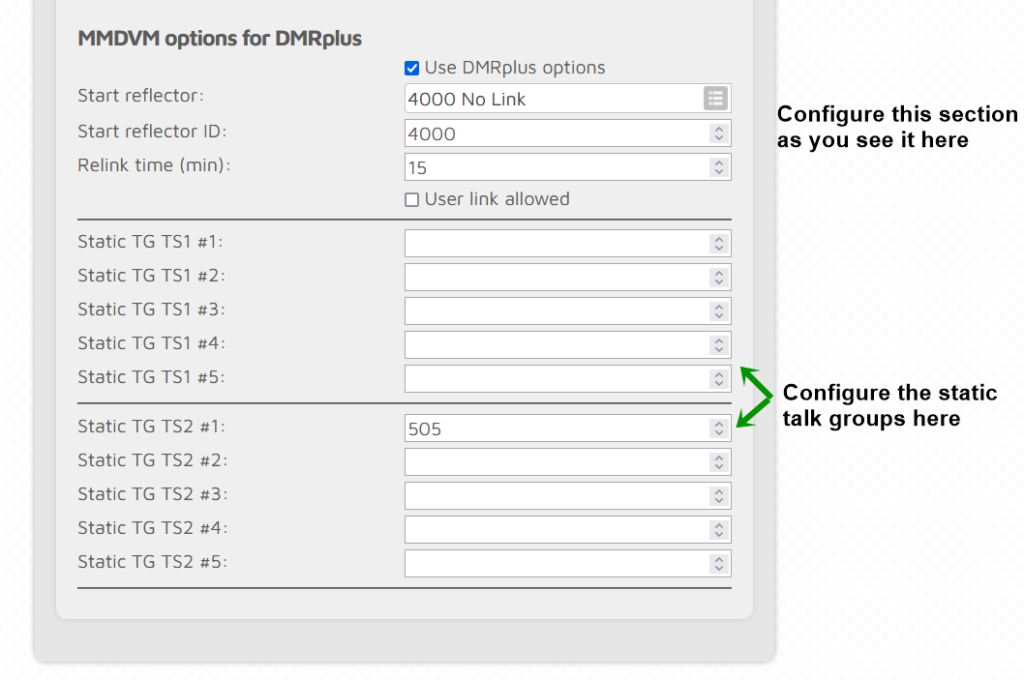
Task: Select the Start reflector ID field showing 4000
Action: pyautogui.click(x=550, y=133)
